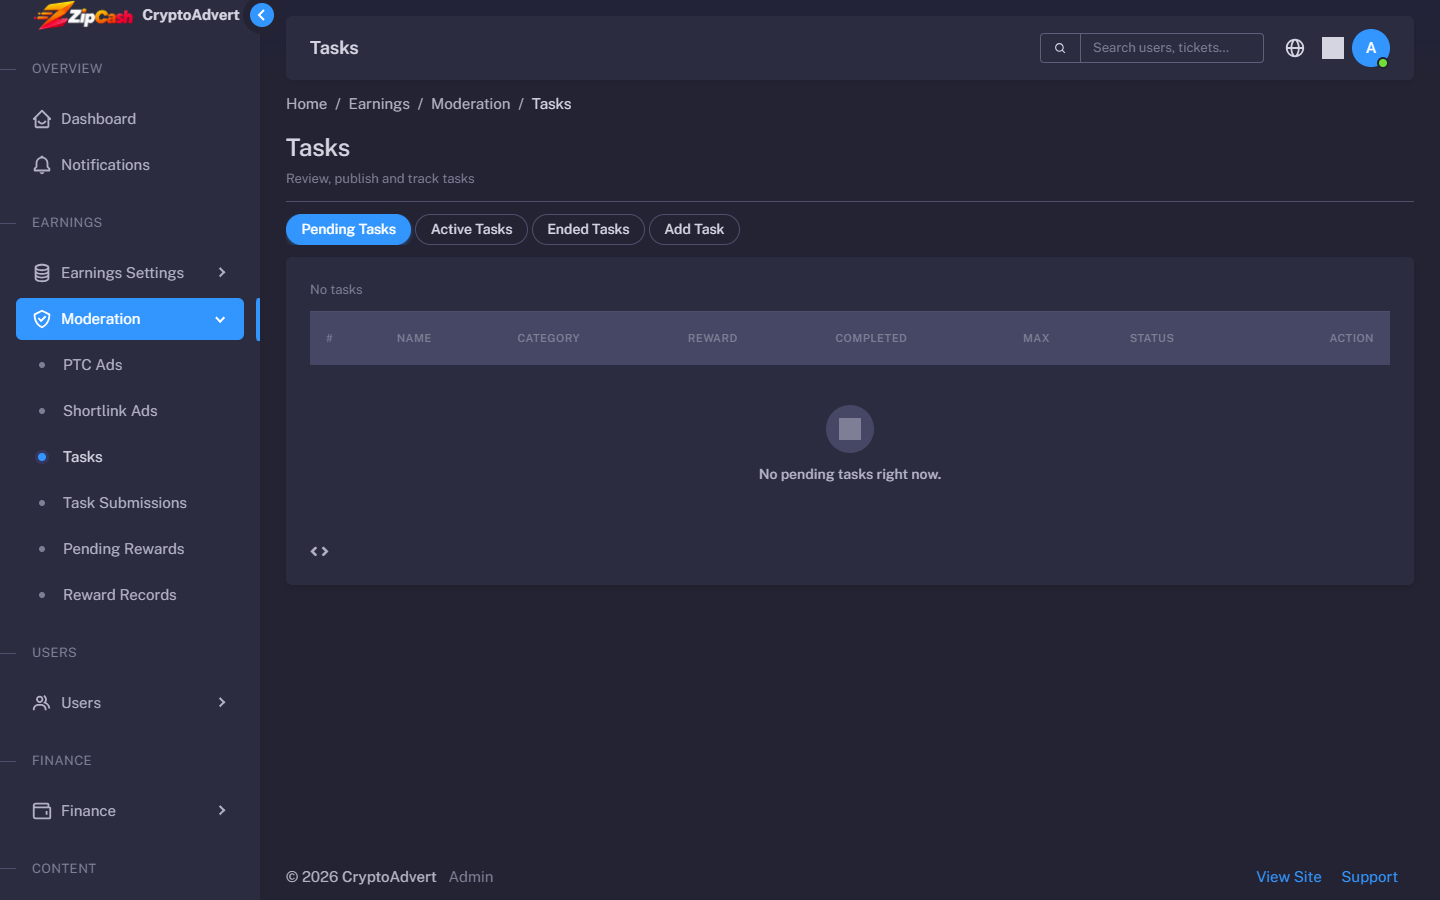Open Pending Rewards in the sidebar
This screenshot has width=1440, height=900.
click(130, 549)
